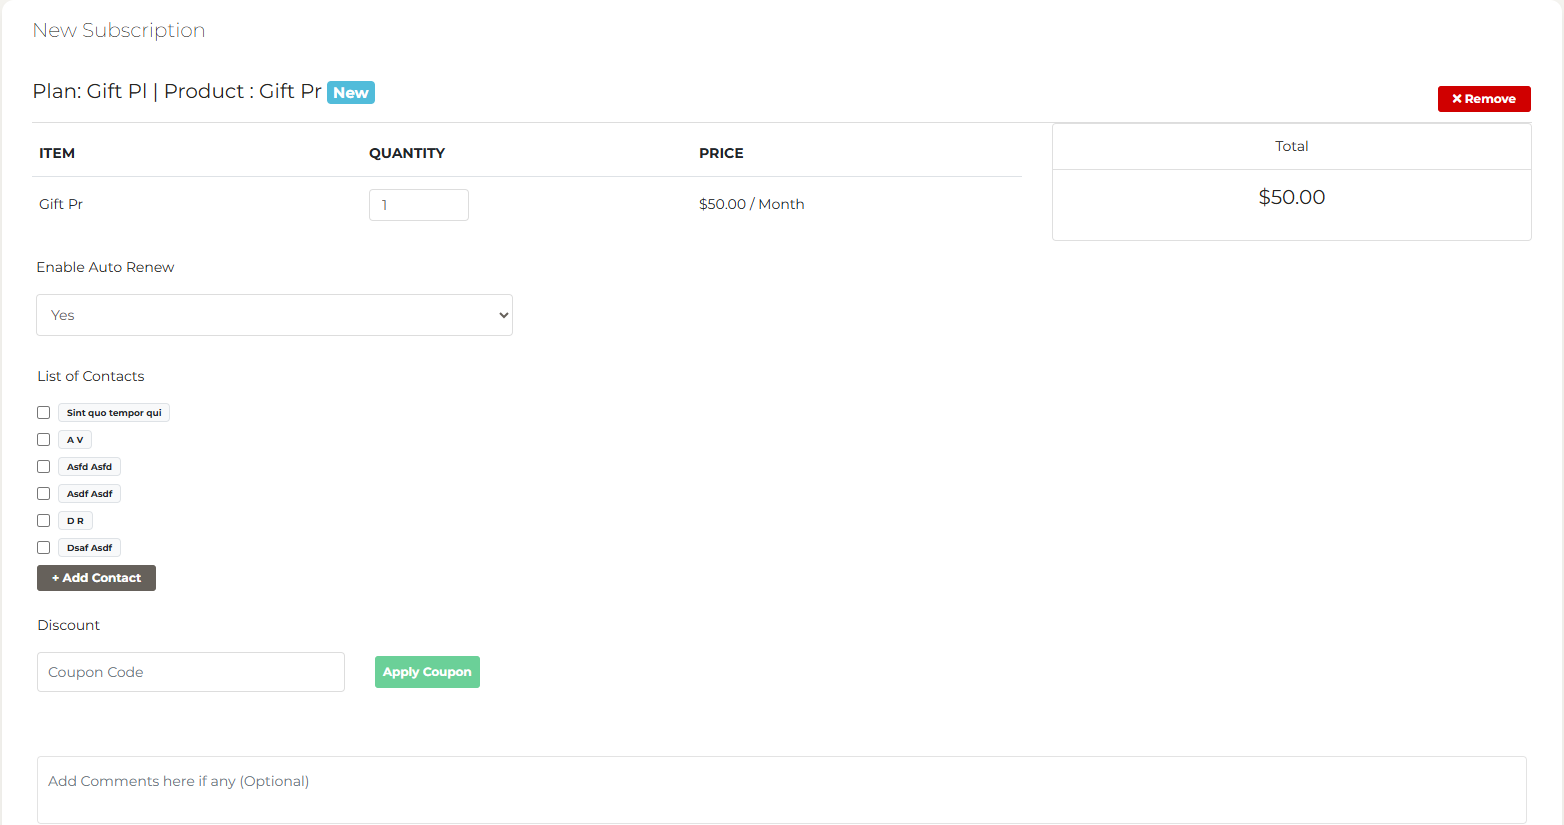Click the Remove button

click(x=1484, y=98)
